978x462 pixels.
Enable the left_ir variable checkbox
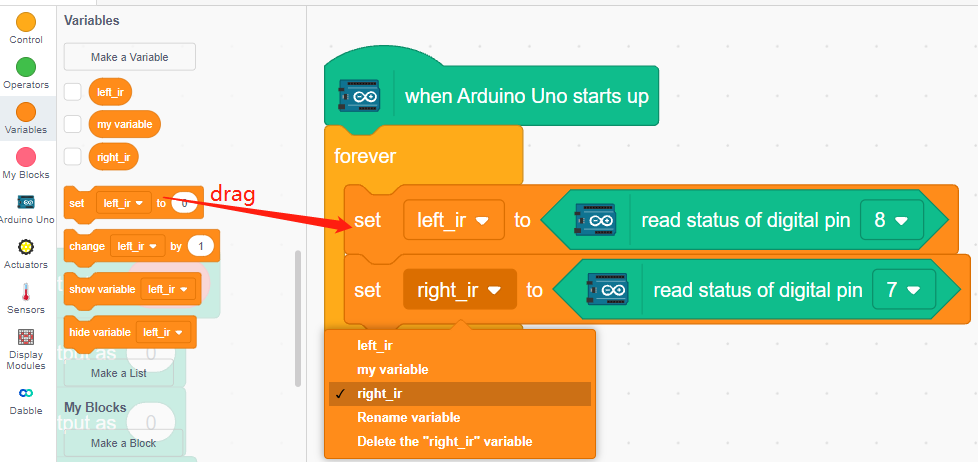pos(73,92)
